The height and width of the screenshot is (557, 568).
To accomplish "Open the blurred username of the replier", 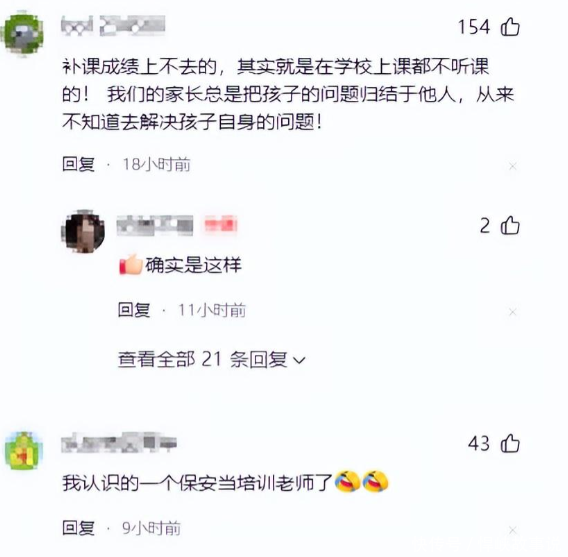I will 155,225.
